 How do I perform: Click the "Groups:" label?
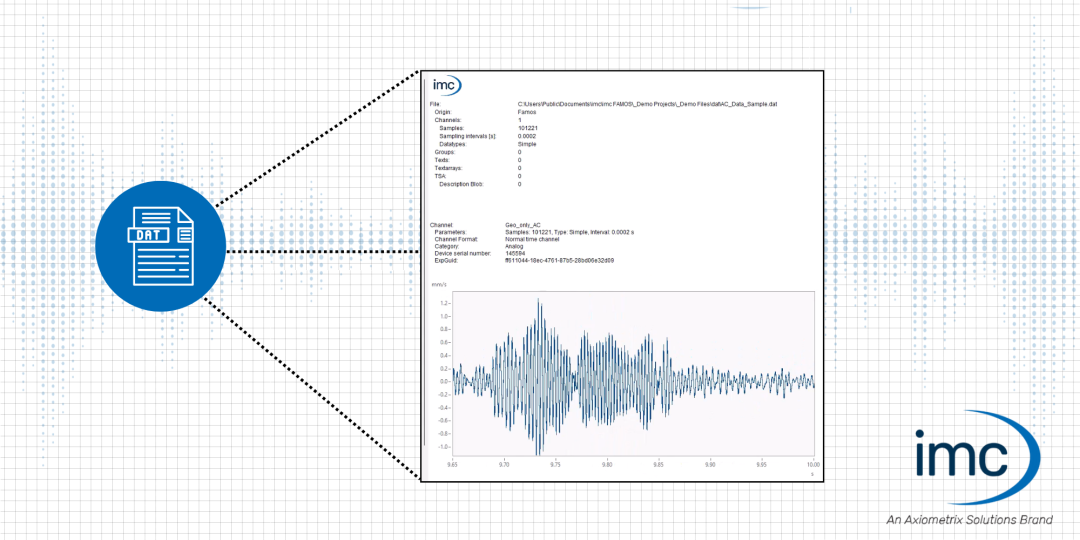444,152
